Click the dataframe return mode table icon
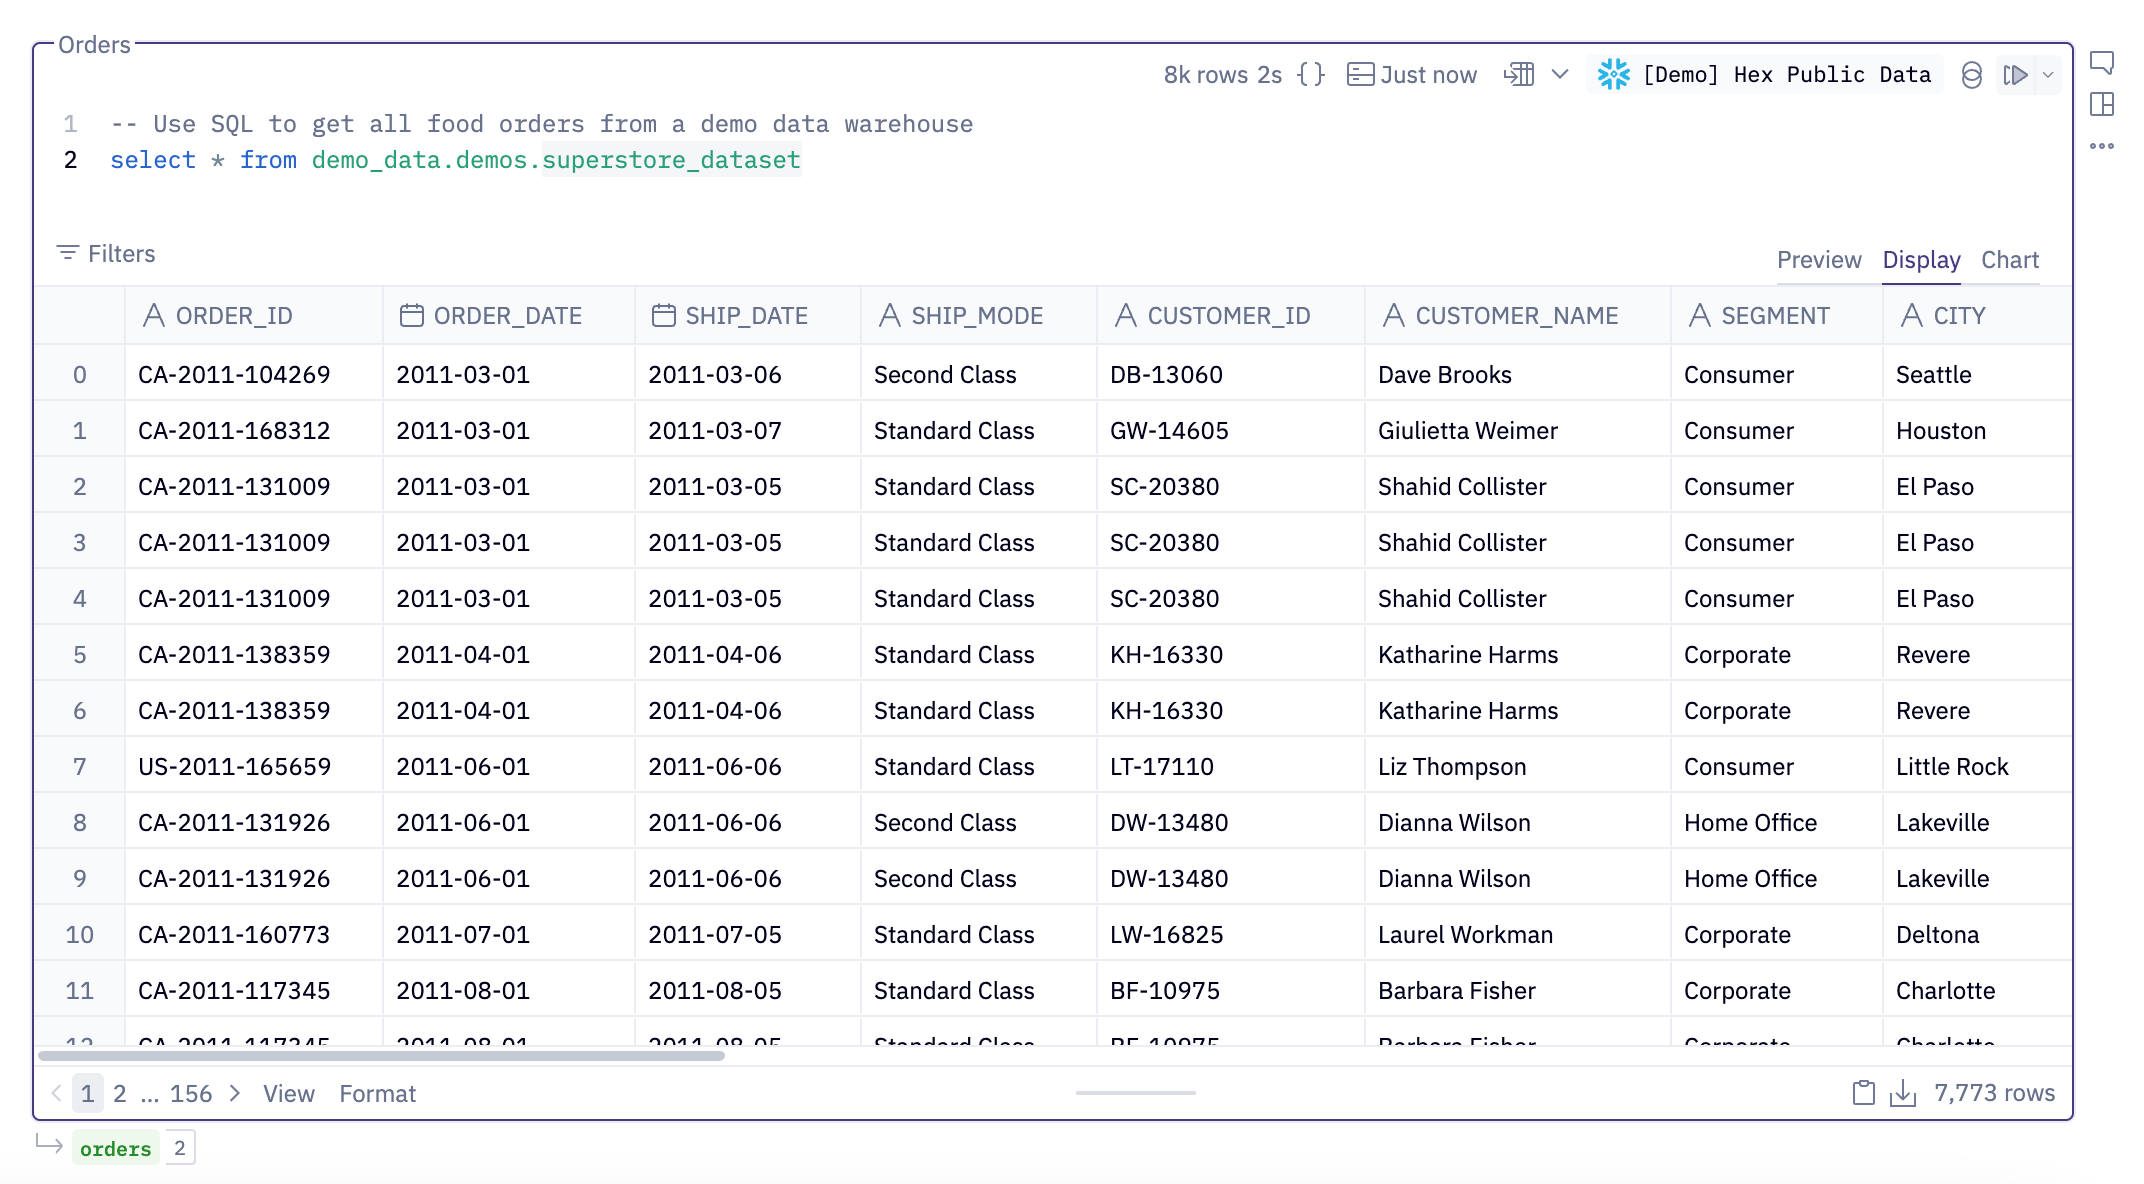The image size is (2144, 1184). pyautogui.click(x=1519, y=75)
